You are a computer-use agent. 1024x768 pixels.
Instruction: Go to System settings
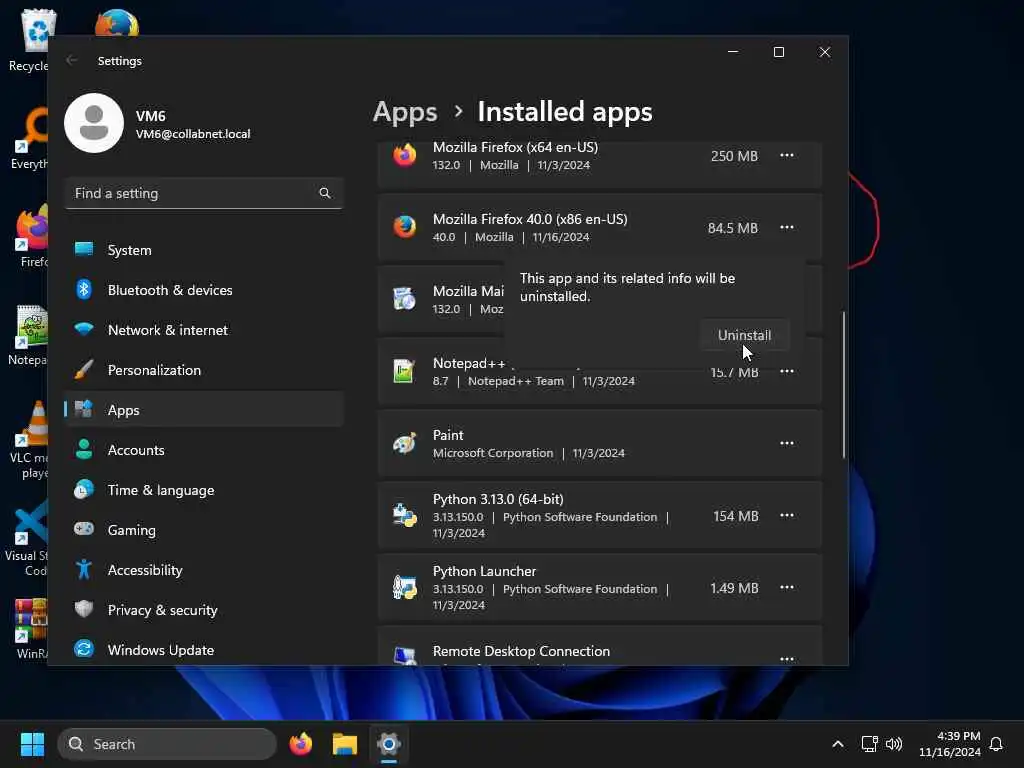click(x=204, y=250)
